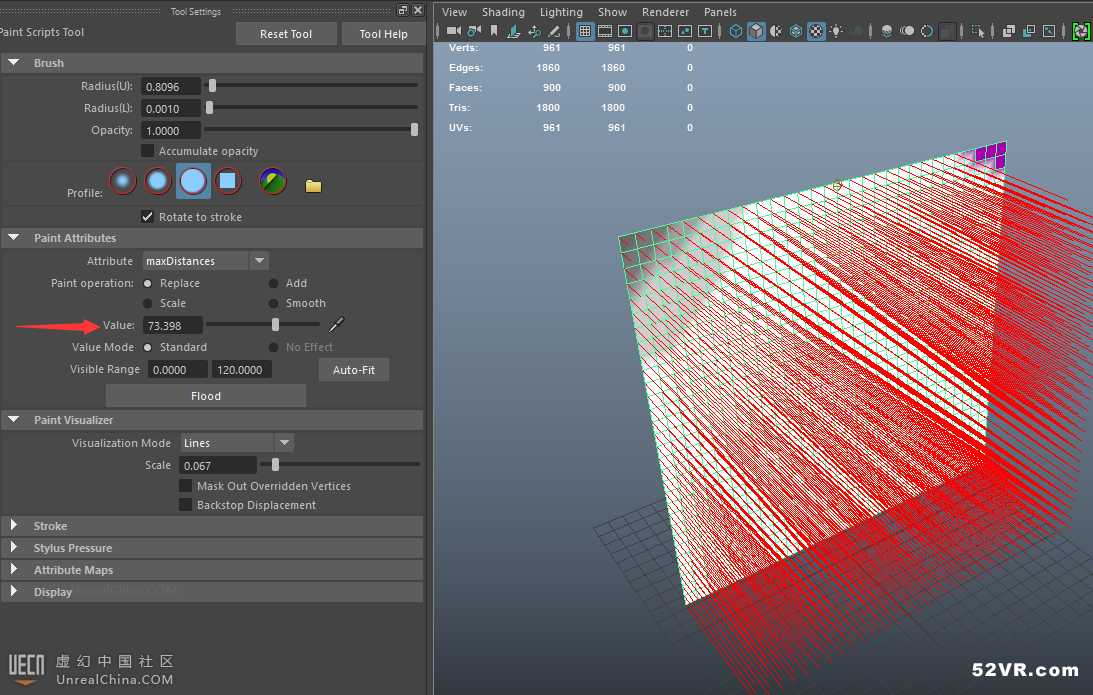Screen dimensions: 1093x695
Task: Toggle the Lock Camera icon
Action: pyautogui.click(x=474, y=31)
